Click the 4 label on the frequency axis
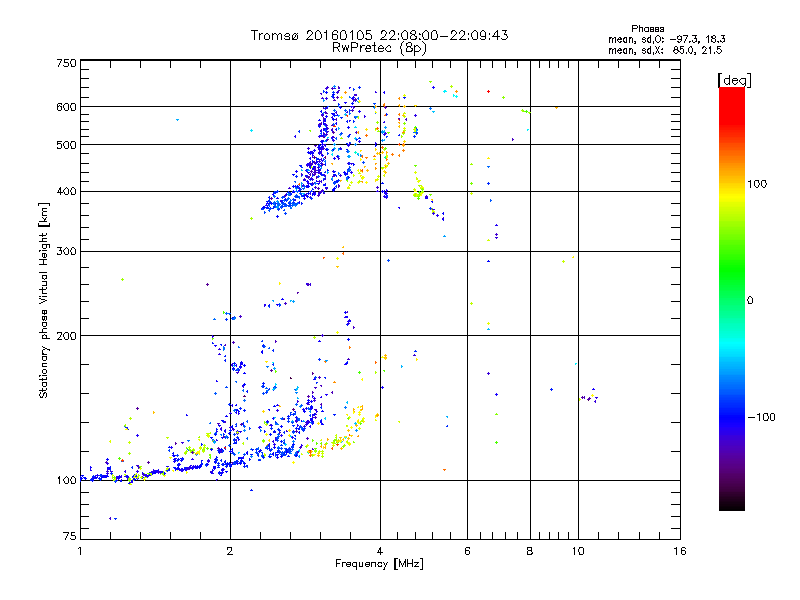800x600 pixels. tap(380, 551)
